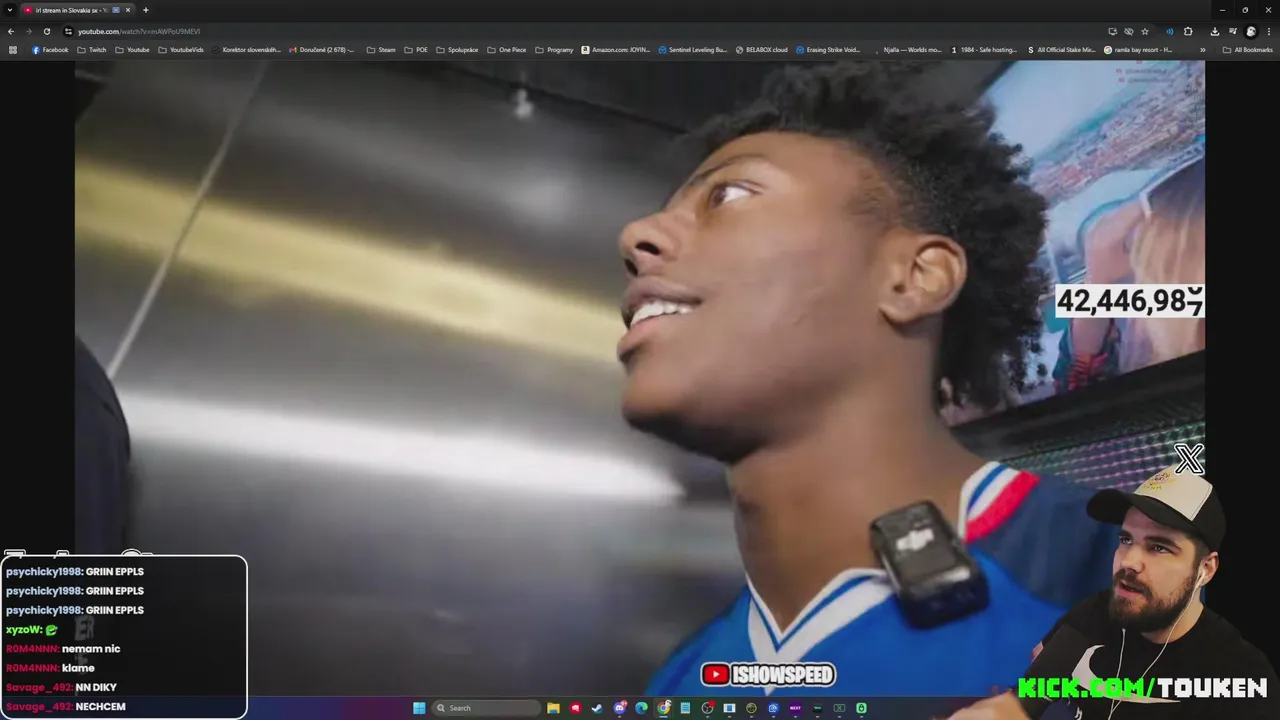
Task: Open Microsoft Edge from the taskbar
Action: [x=641, y=708]
